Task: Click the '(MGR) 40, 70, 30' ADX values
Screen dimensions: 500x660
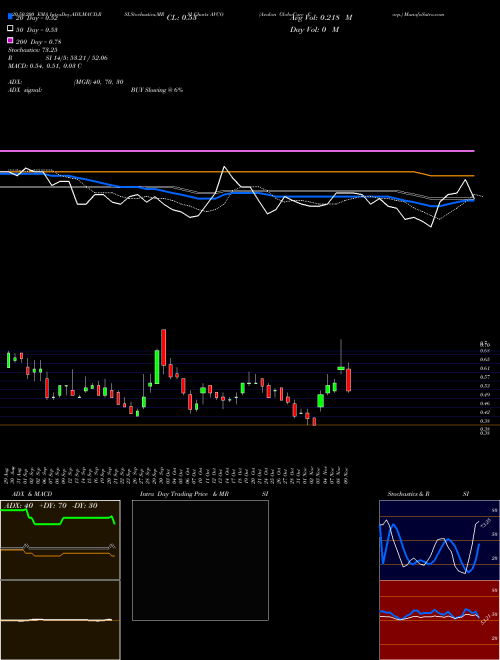Action: (98, 82)
